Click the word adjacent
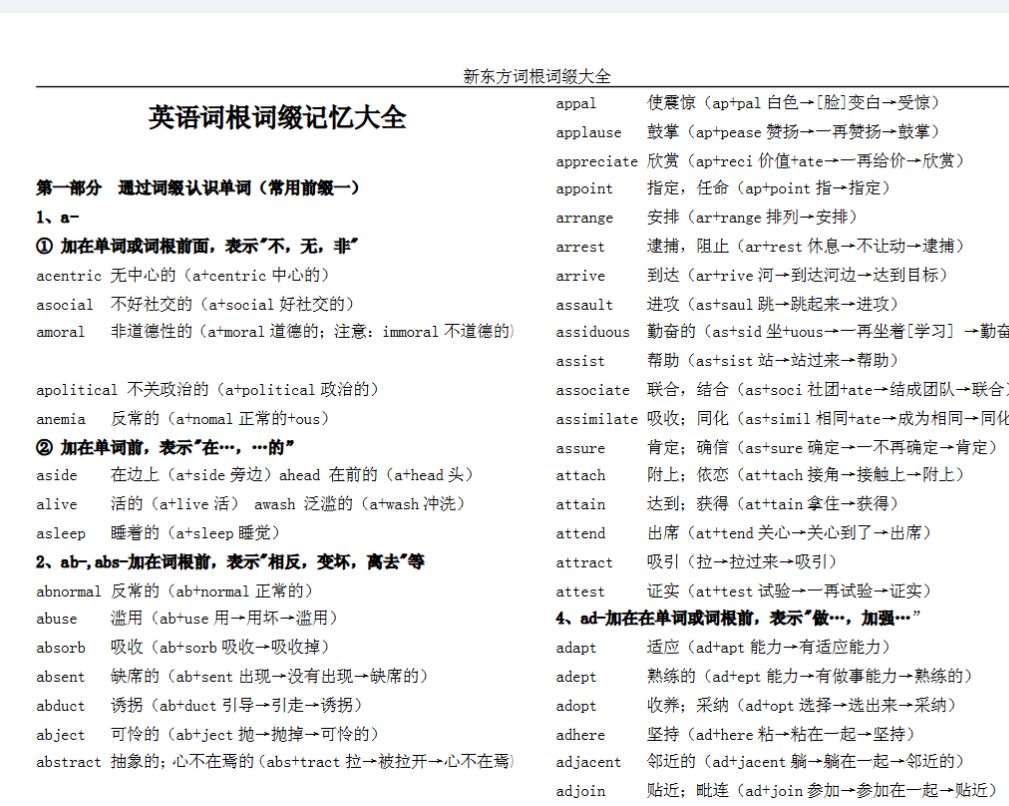 [x=588, y=763]
